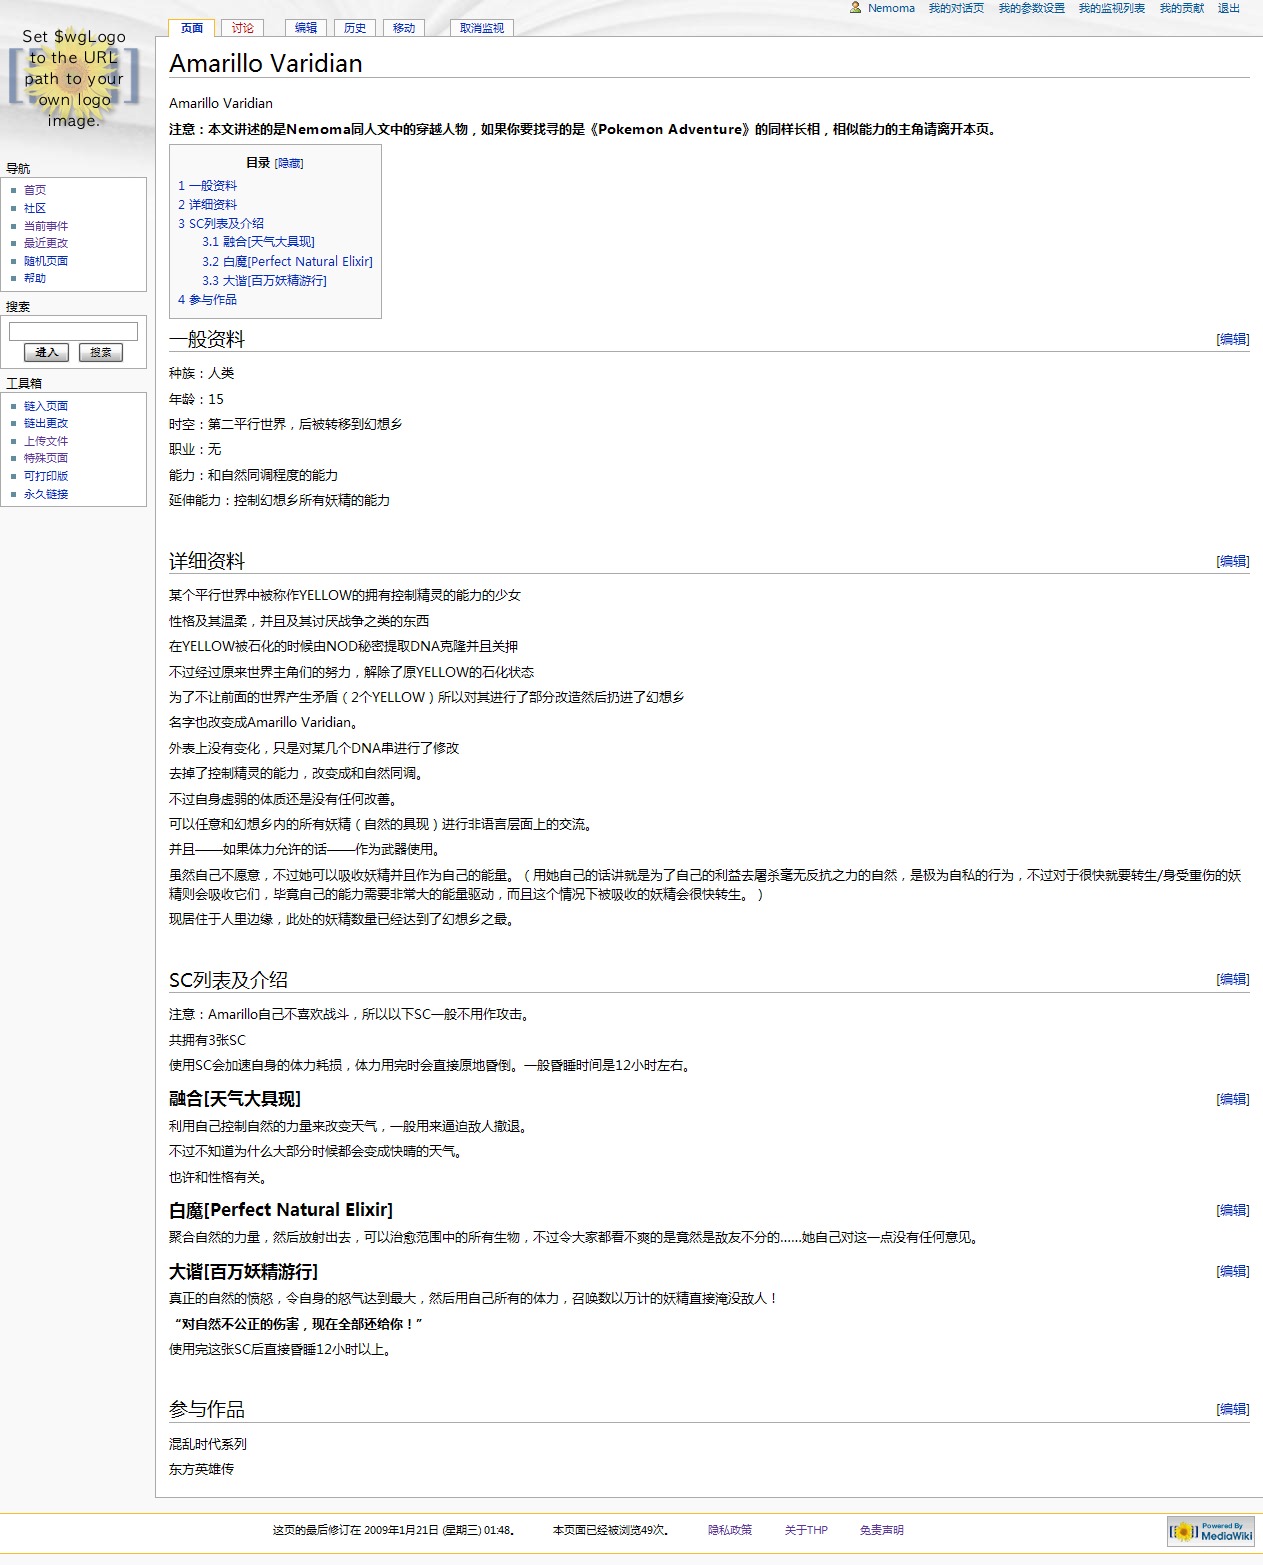View the 历史 tab
1263x1565 pixels.
coord(355,28)
